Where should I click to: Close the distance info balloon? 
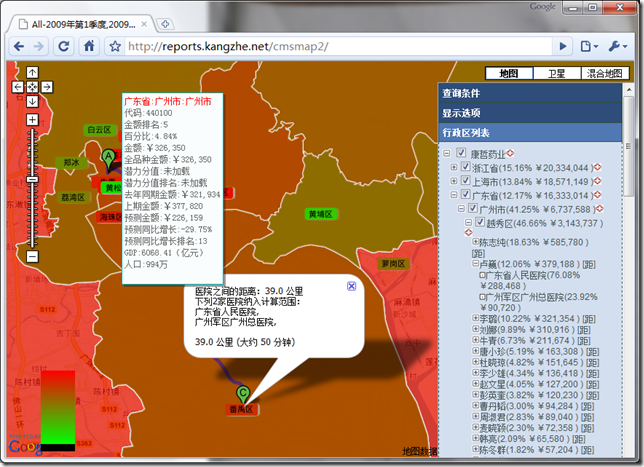352,286
